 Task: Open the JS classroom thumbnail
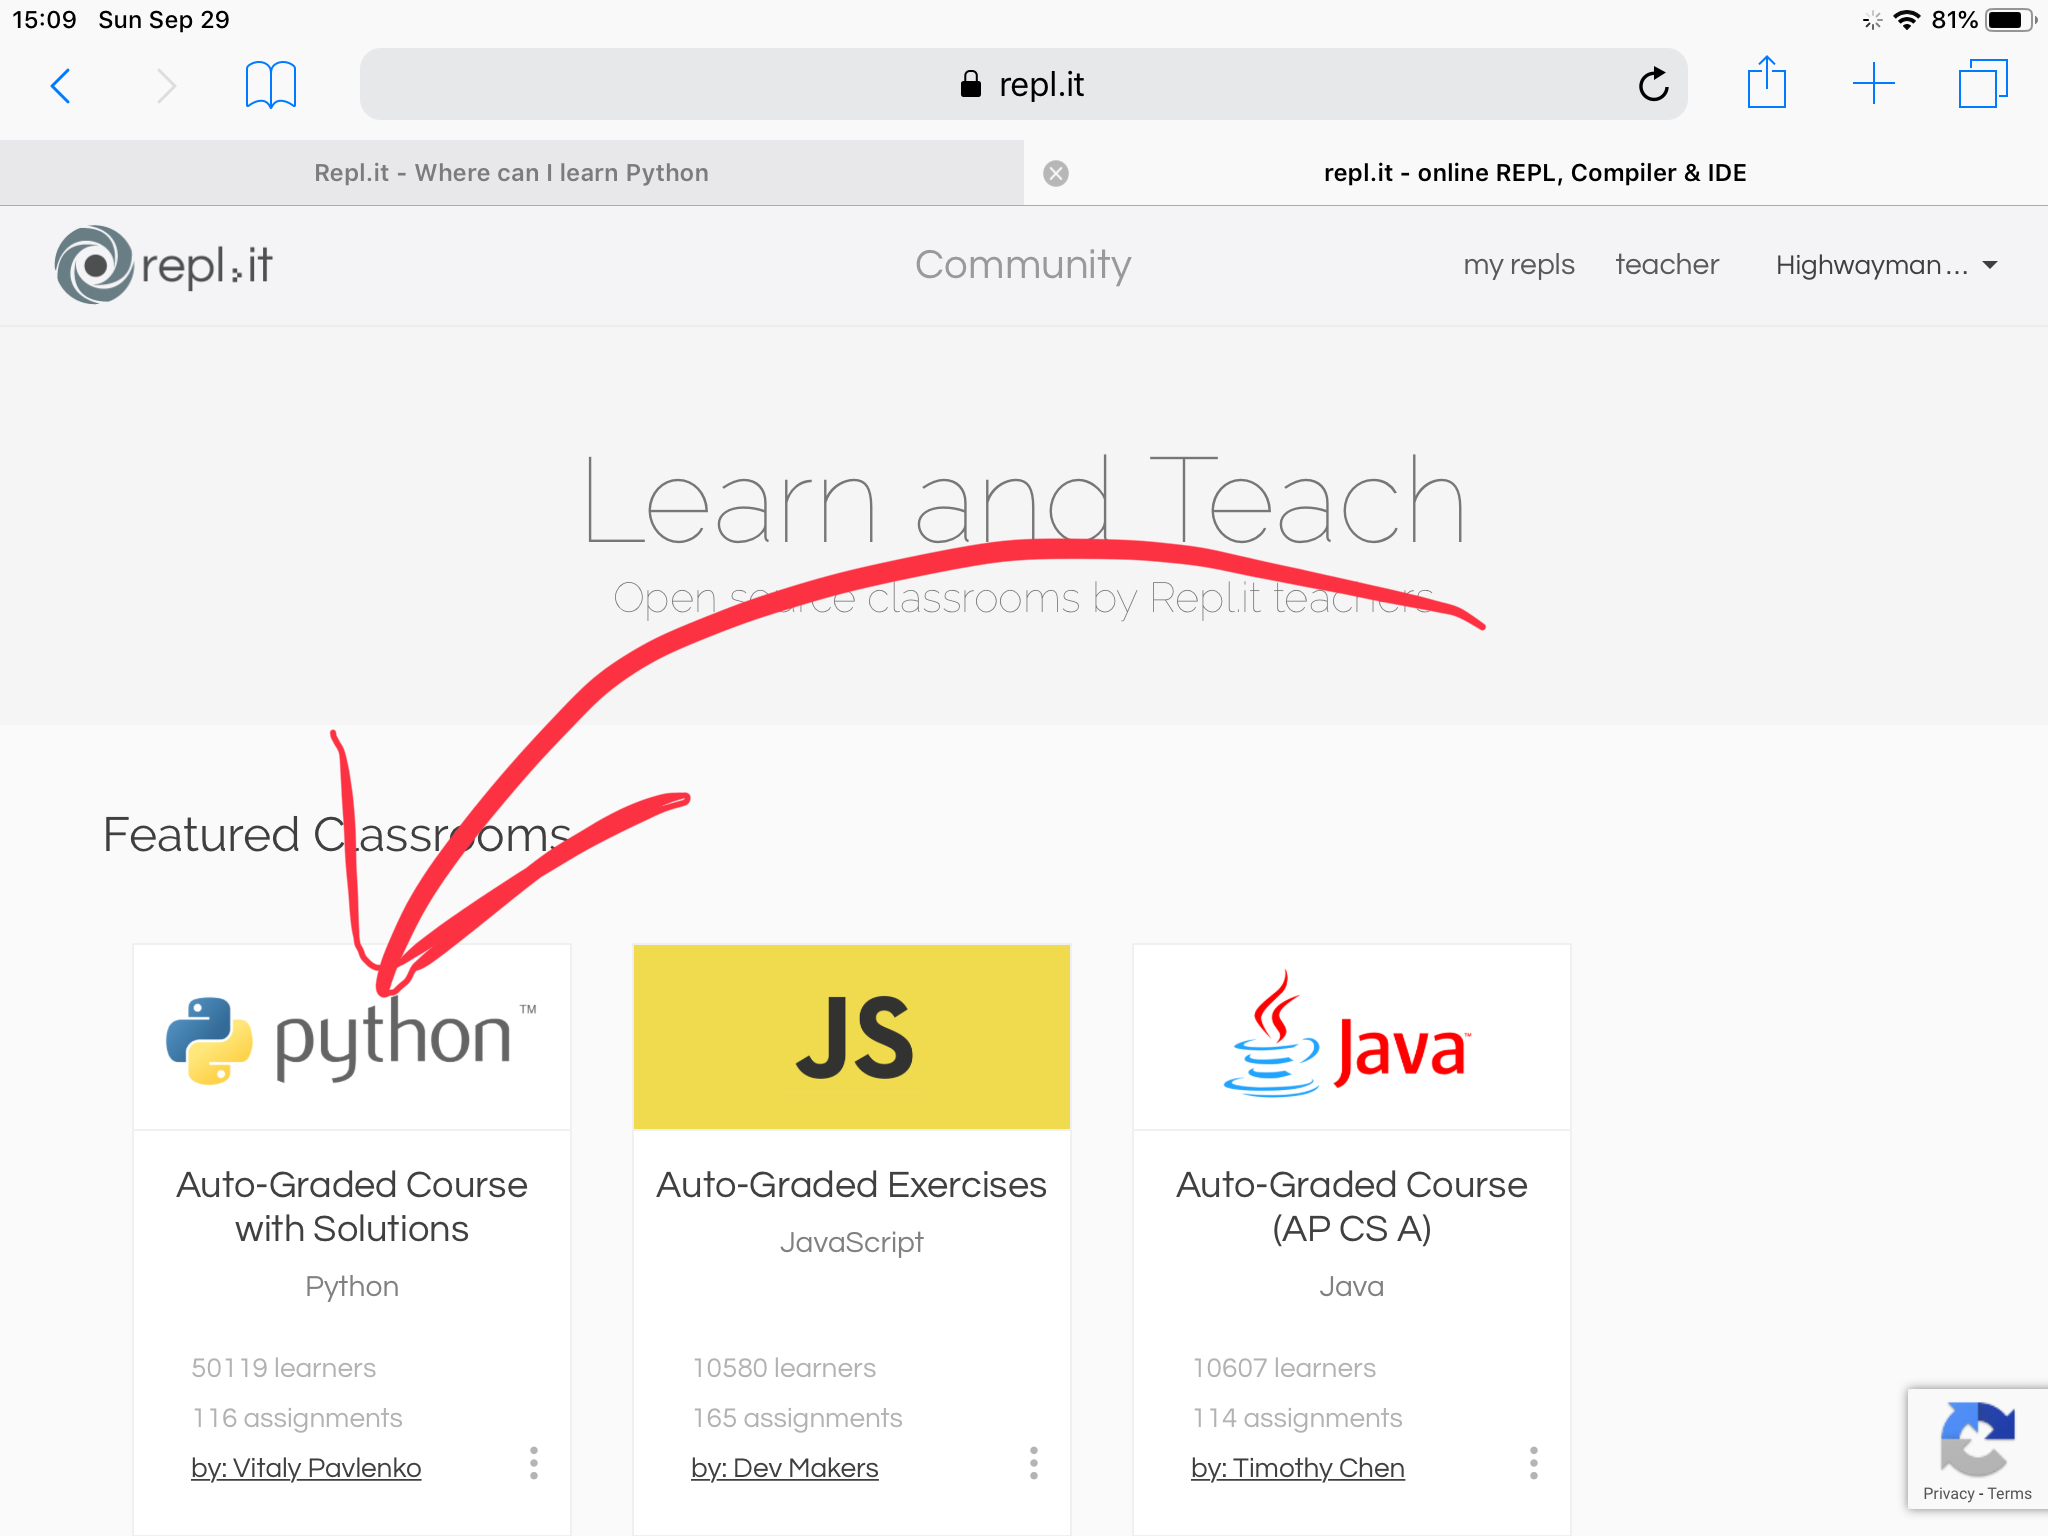point(852,1037)
